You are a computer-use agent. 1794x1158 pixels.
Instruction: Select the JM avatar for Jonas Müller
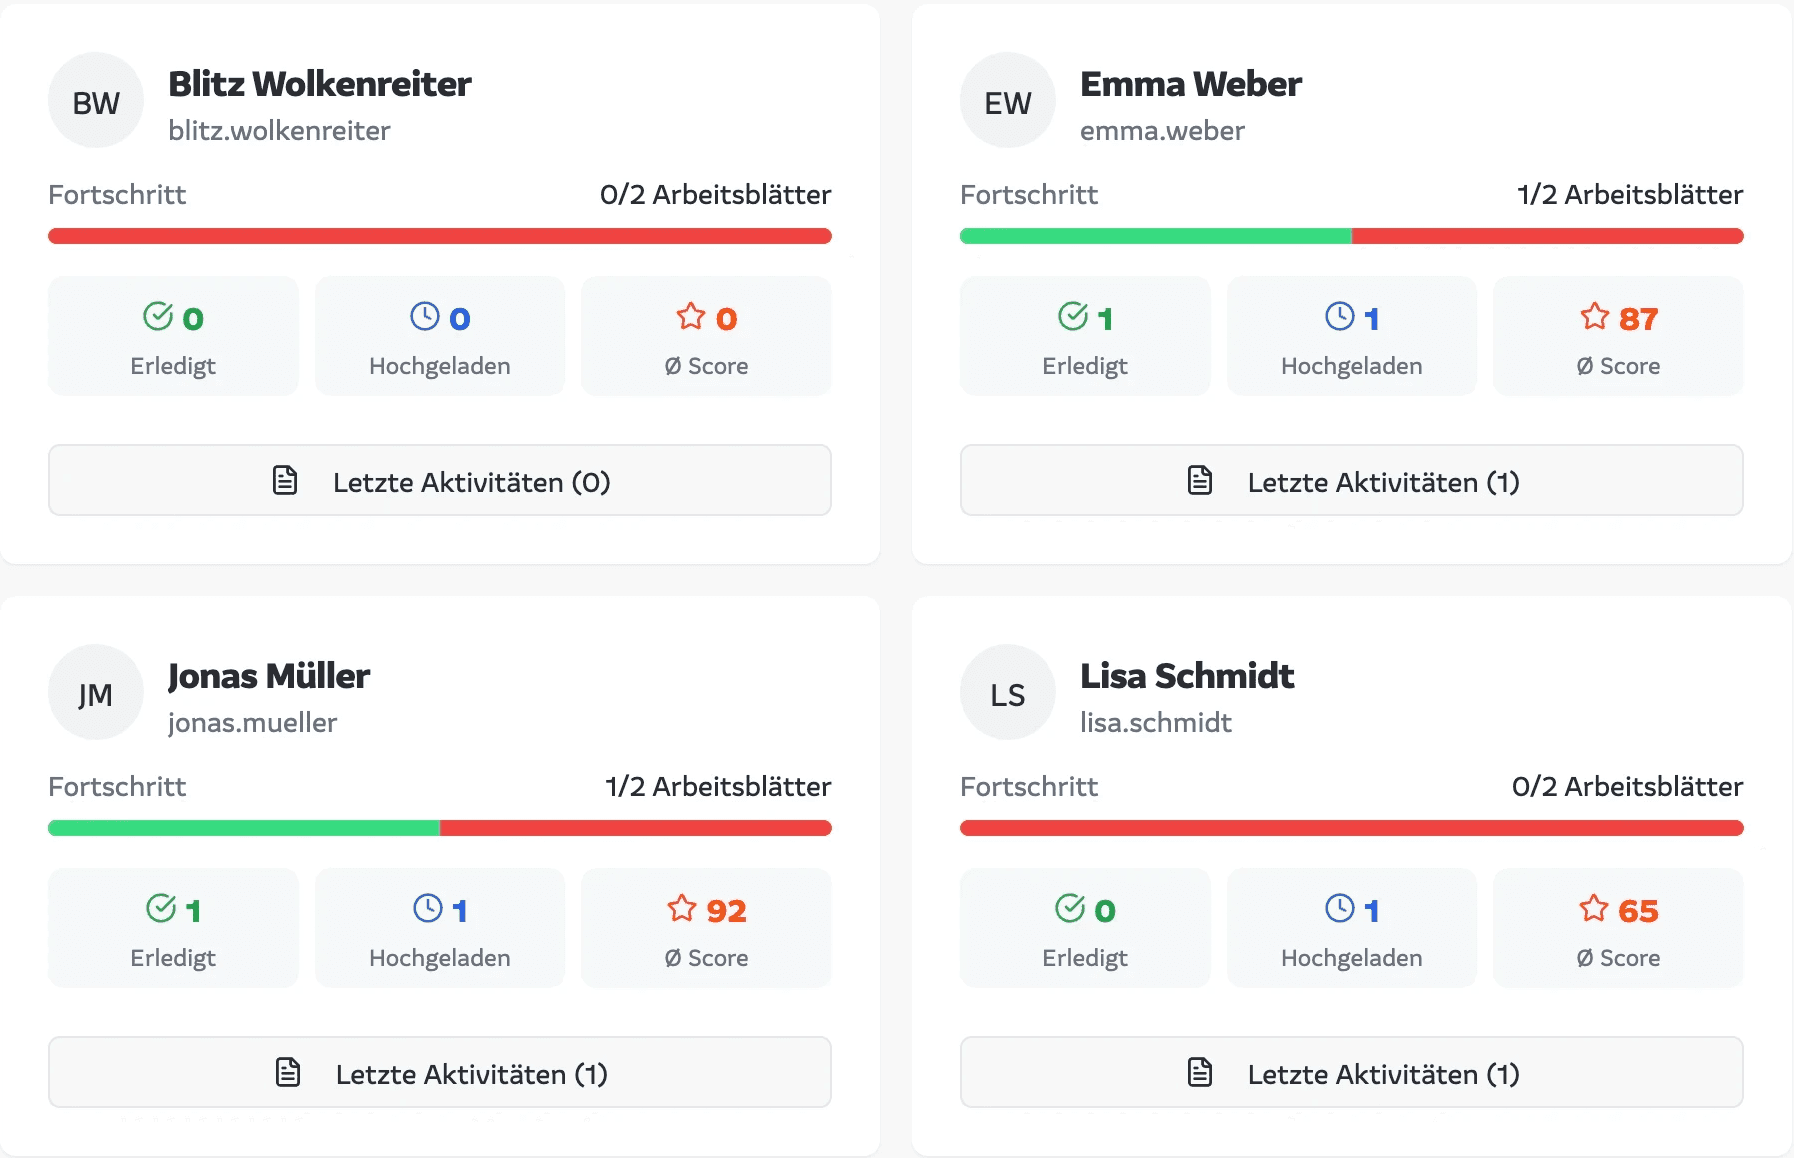point(95,691)
